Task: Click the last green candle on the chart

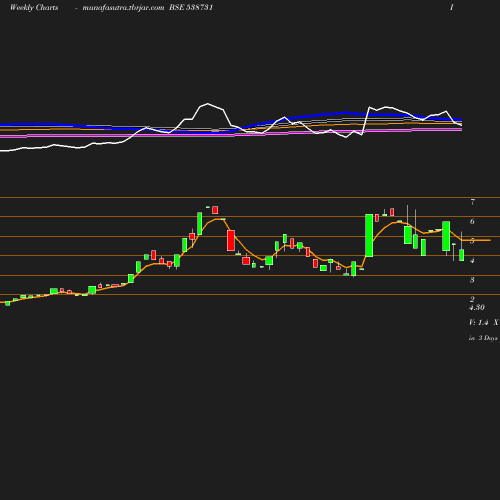Action: 462,255
